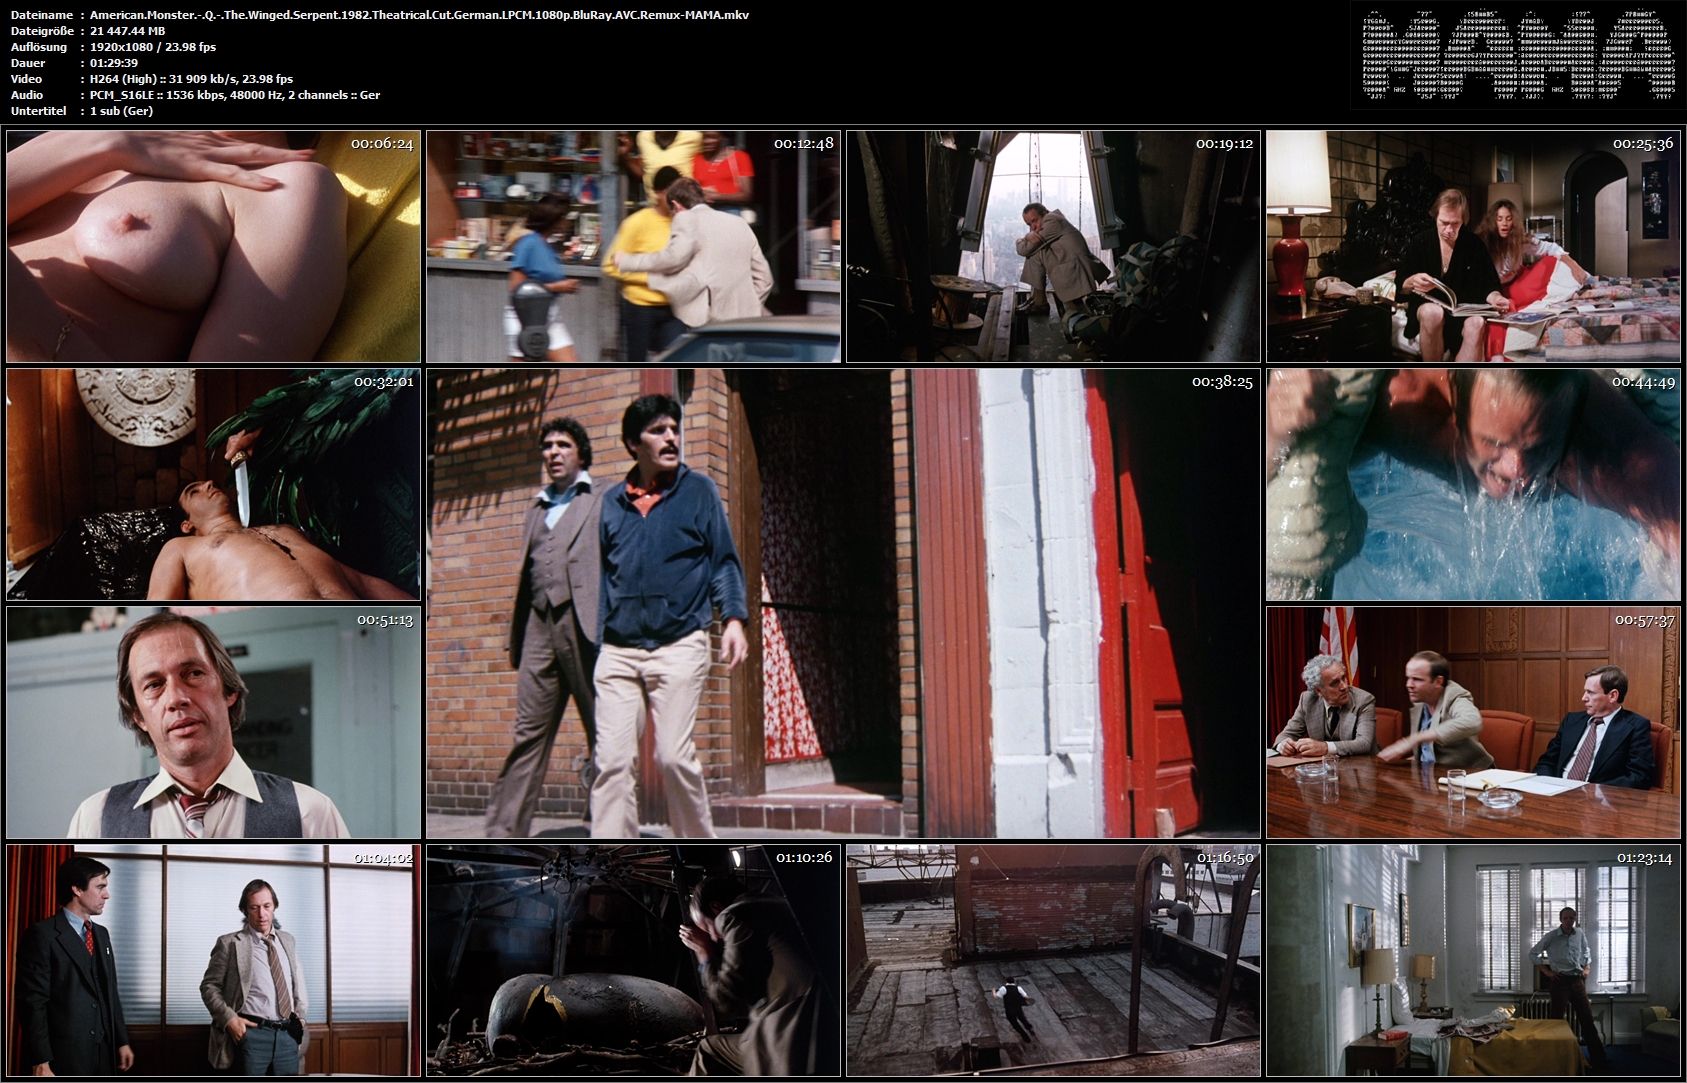Select the thumbnail marked 00:32:01
Image resolution: width=1687 pixels, height=1083 pixels.
coord(213,485)
